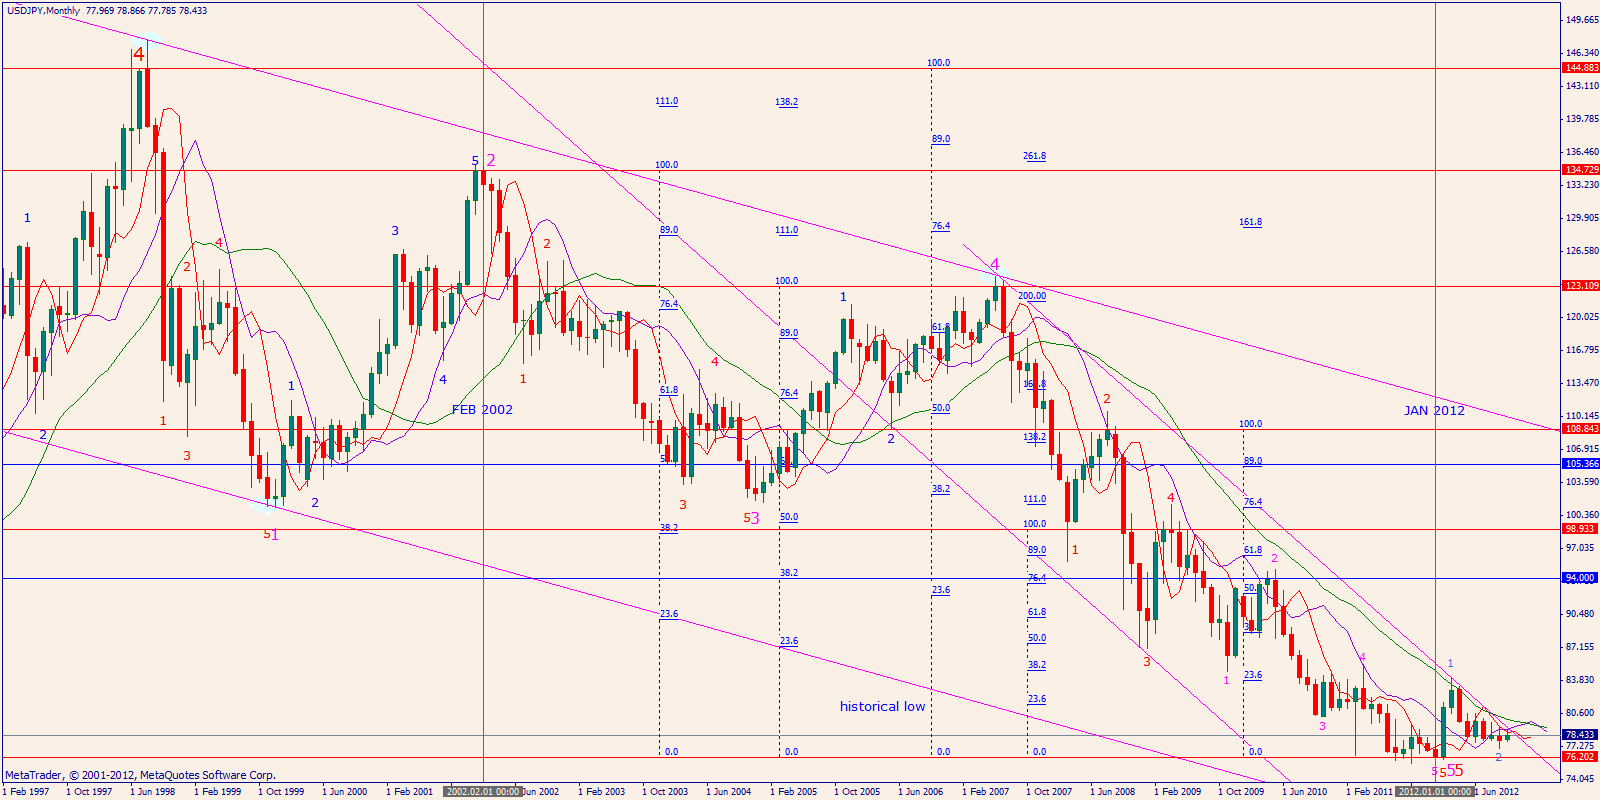Click the 1 Feb 2007 date label
The height and width of the screenshot is (800, 1600).
(x=986, y=791)
